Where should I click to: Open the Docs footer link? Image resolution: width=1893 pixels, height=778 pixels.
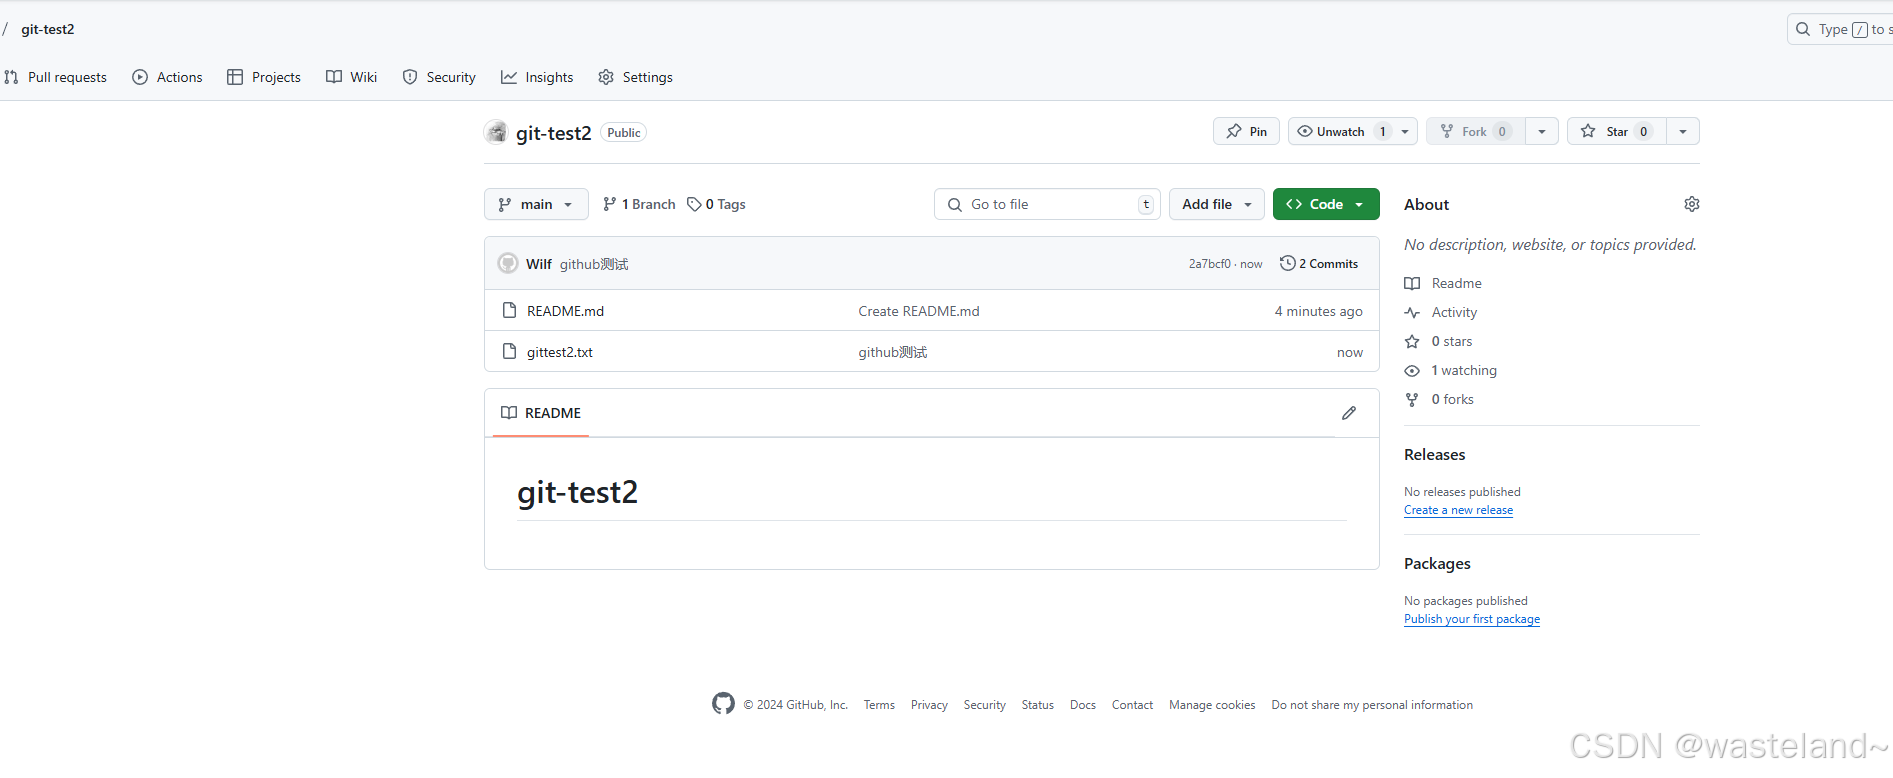pos(1083,705)
